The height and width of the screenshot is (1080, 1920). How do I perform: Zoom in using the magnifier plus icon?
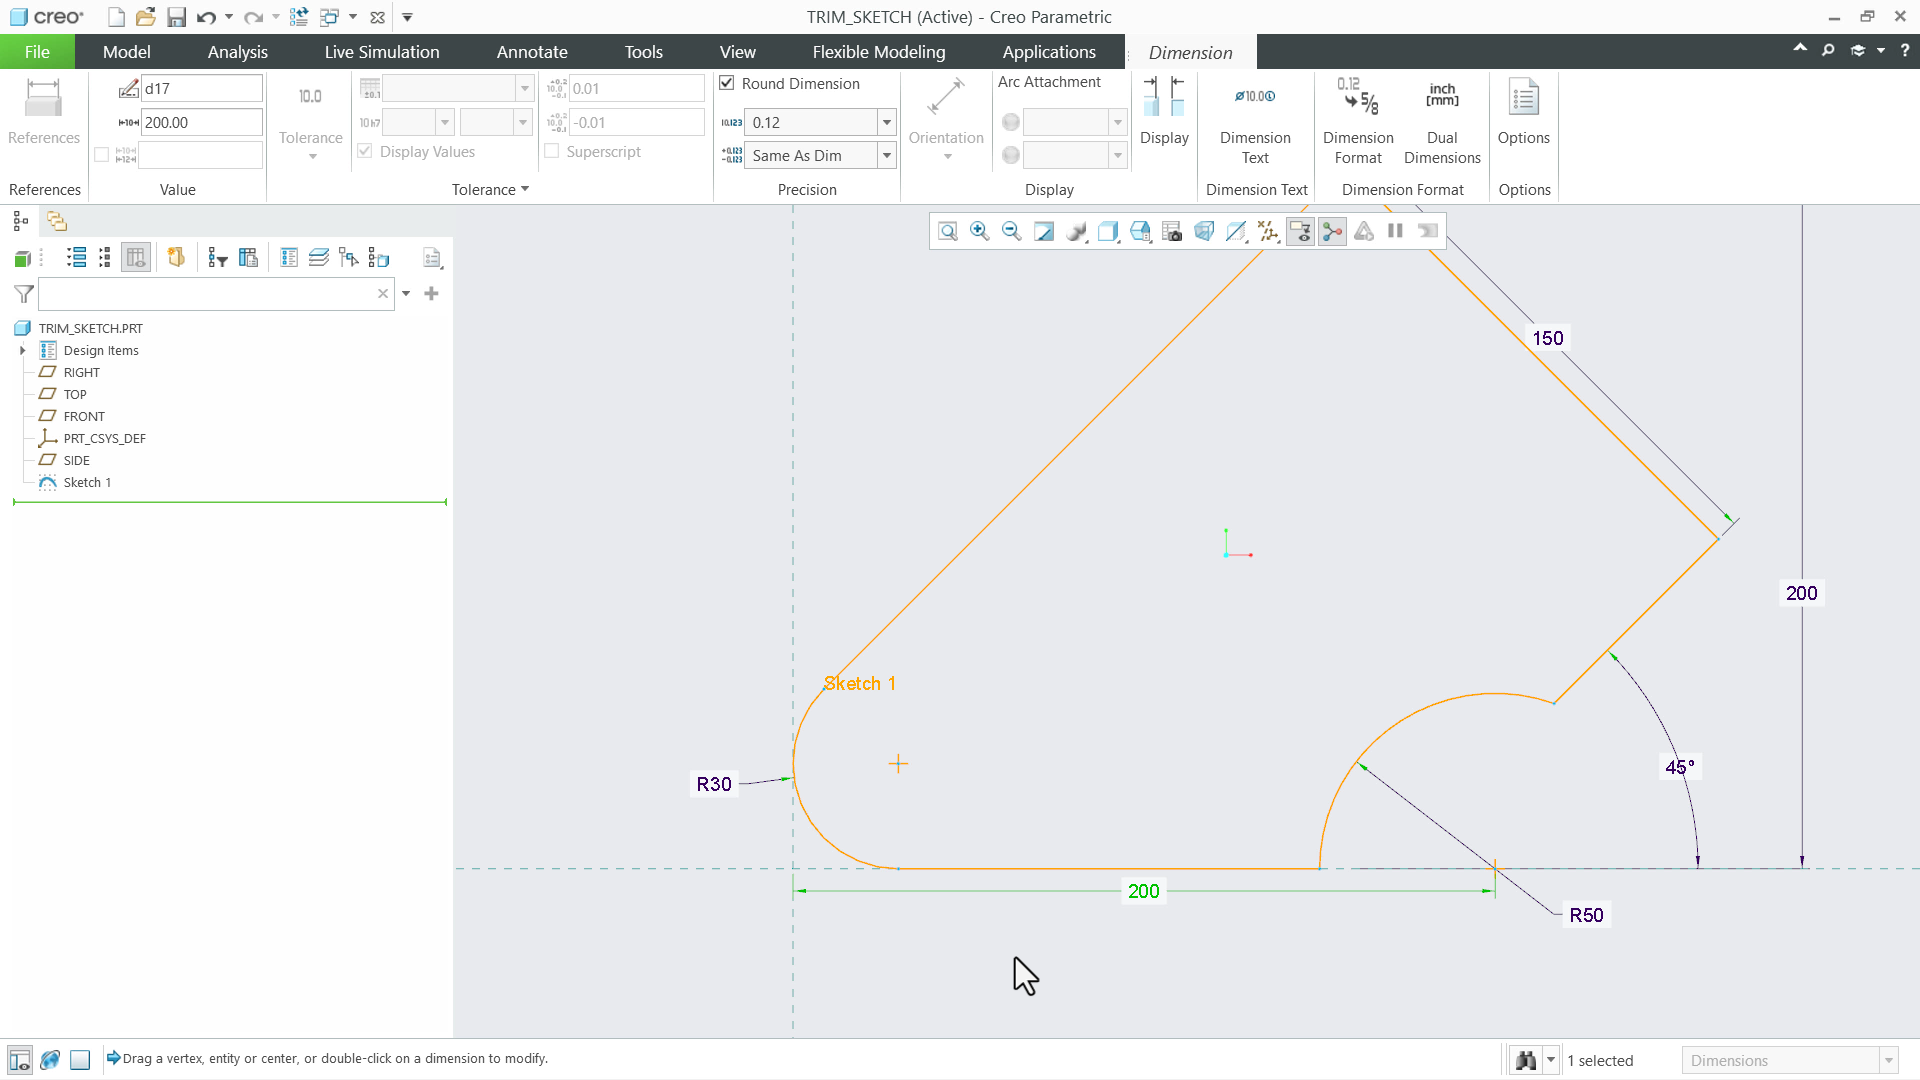pos(979,232)
